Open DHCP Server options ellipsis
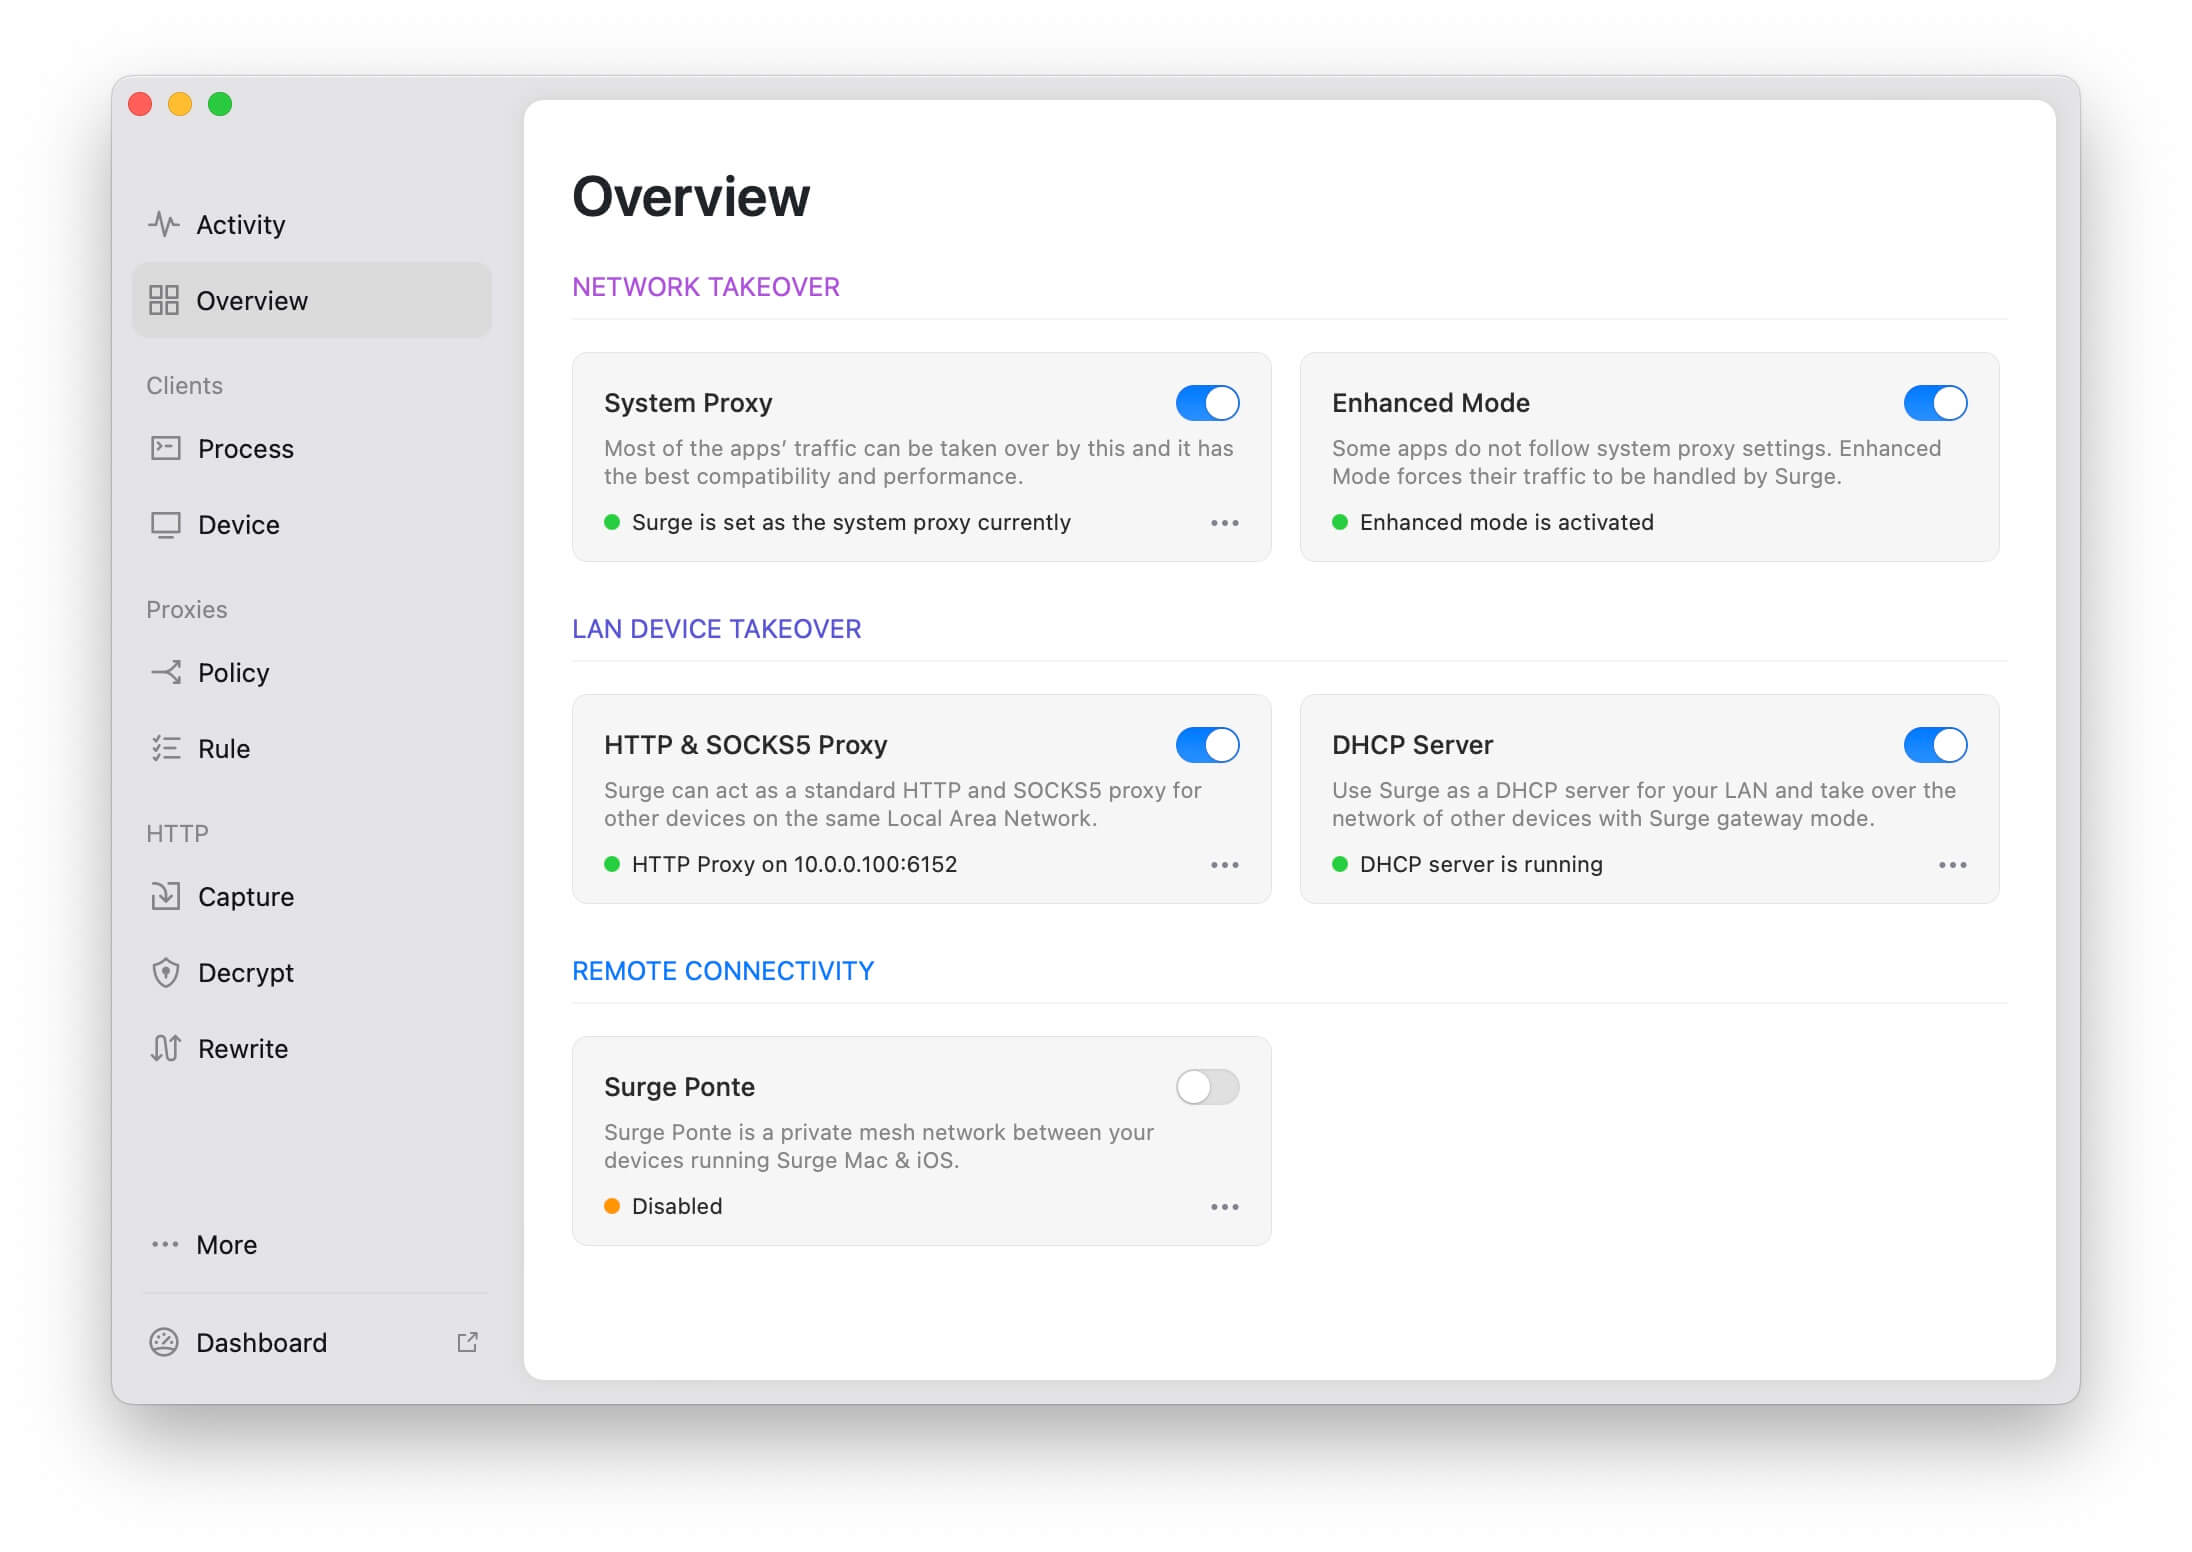Viewport: 2192px width, 1552px height. coord(1953,865)
